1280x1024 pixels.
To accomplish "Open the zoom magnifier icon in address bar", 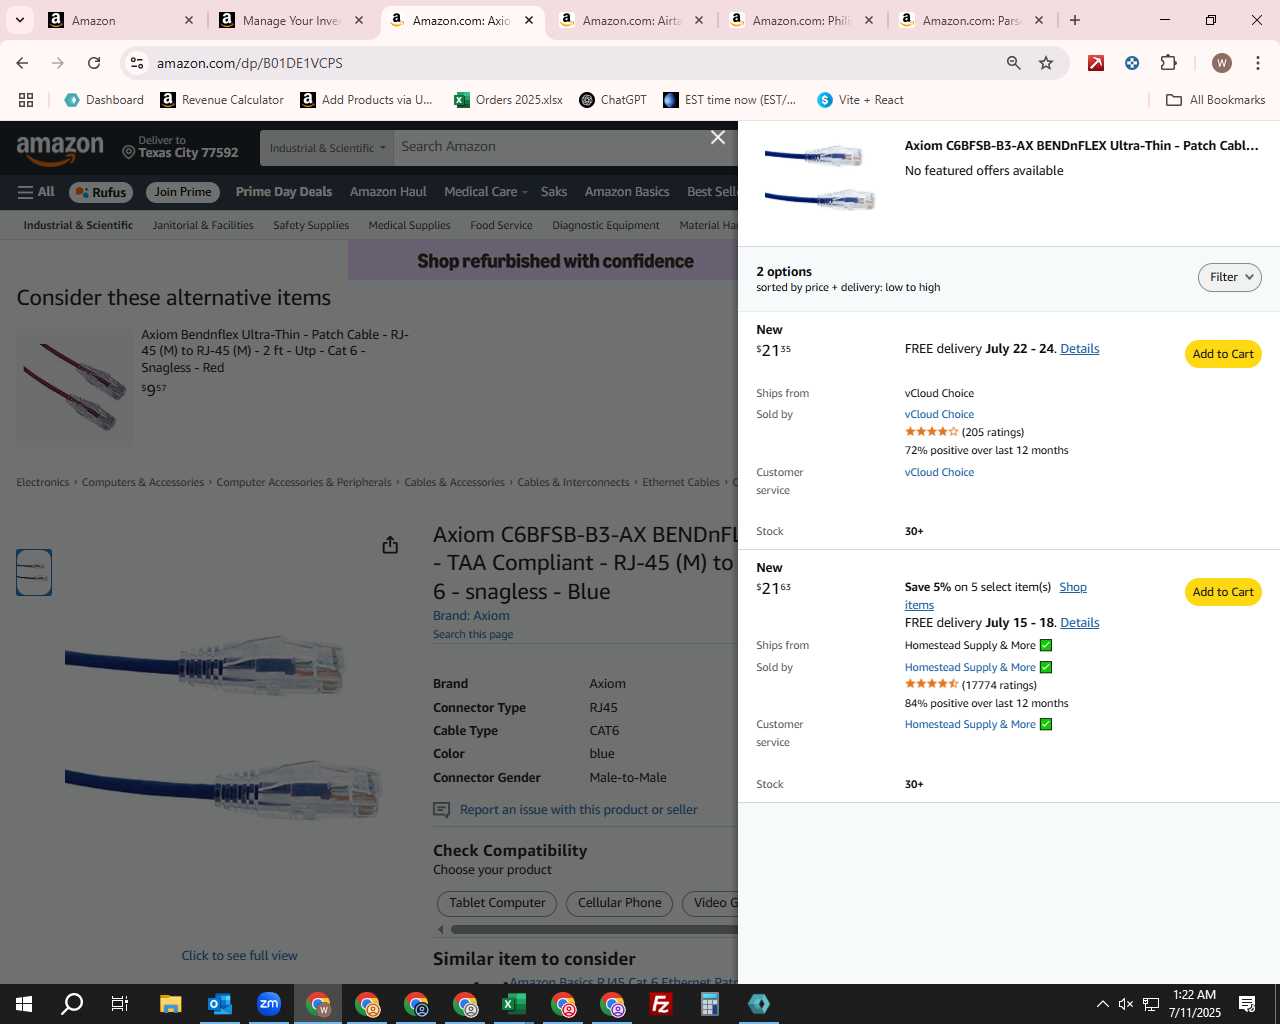I will 1014,63.
